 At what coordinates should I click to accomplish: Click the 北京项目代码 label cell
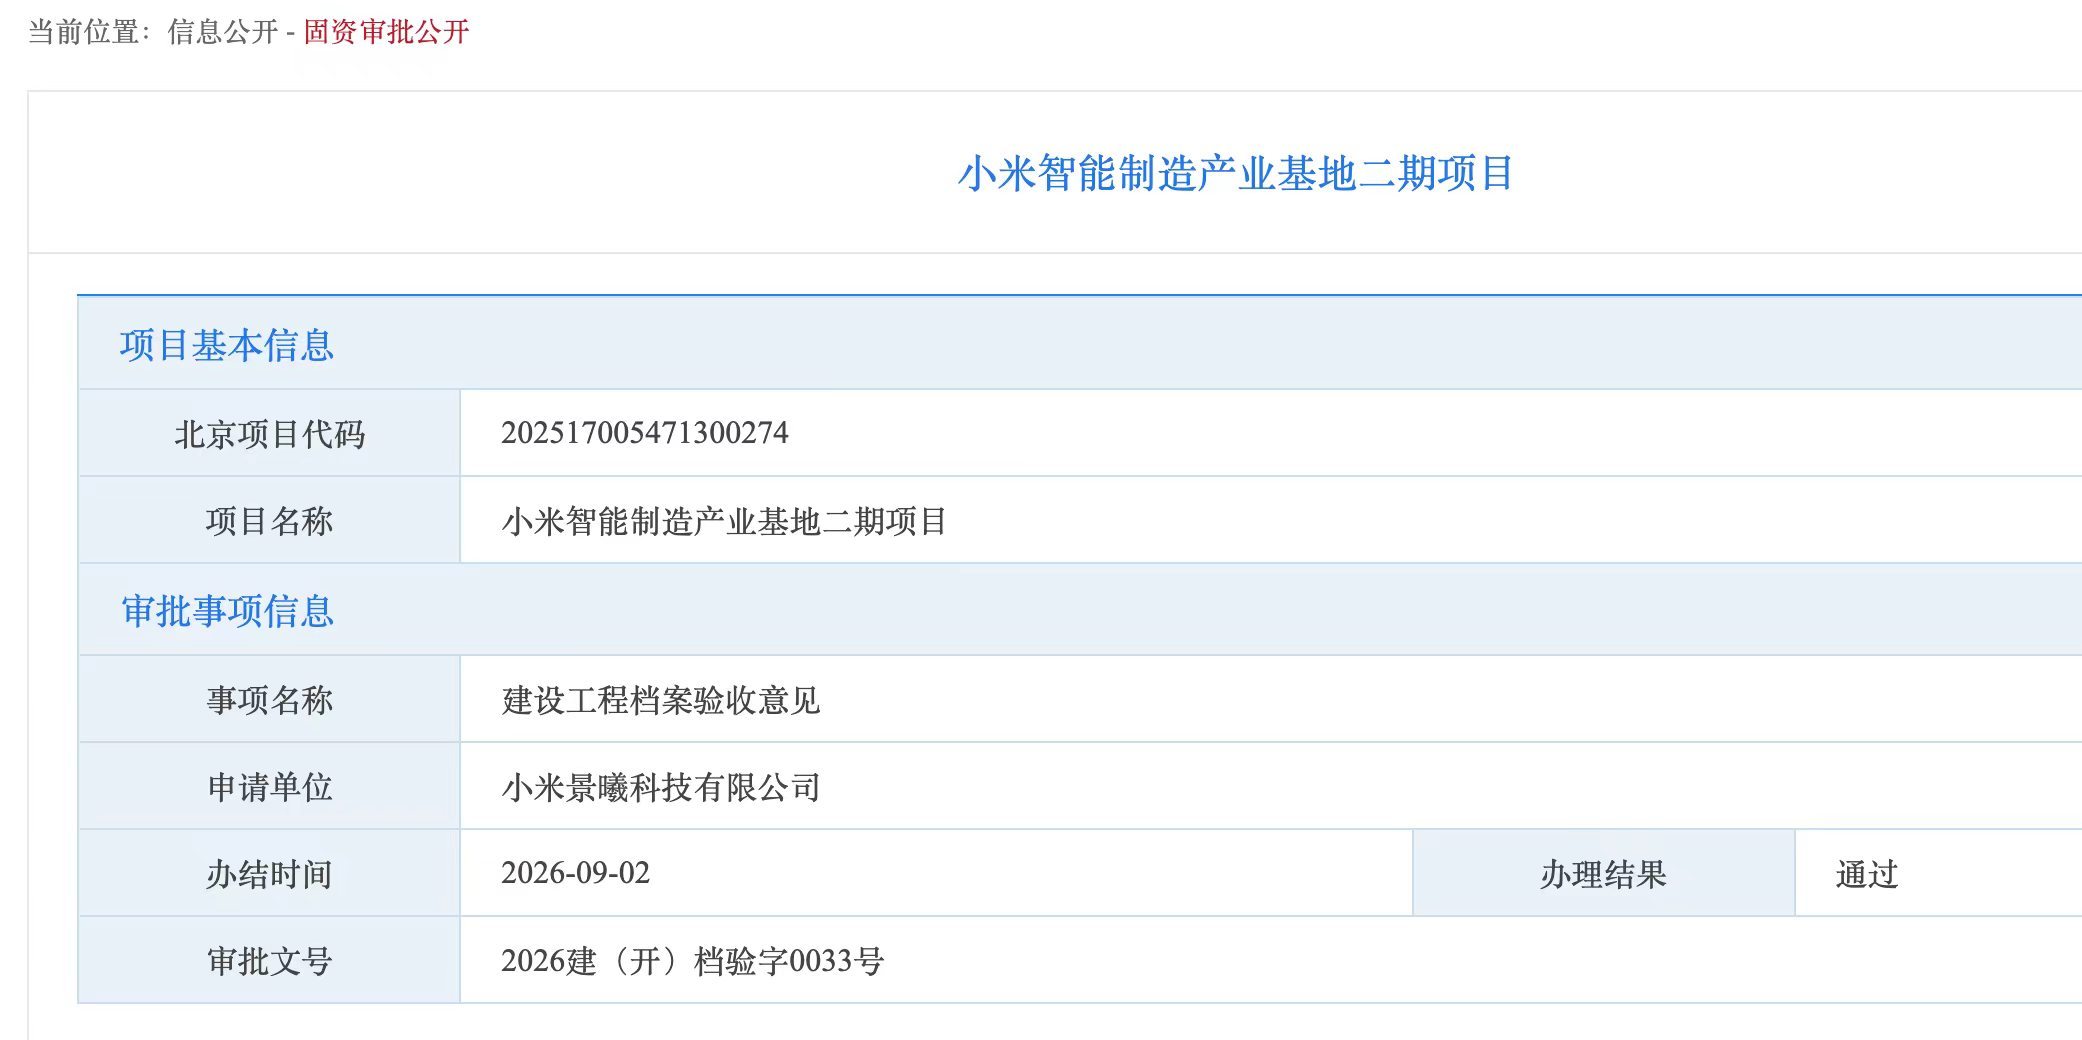269,433
